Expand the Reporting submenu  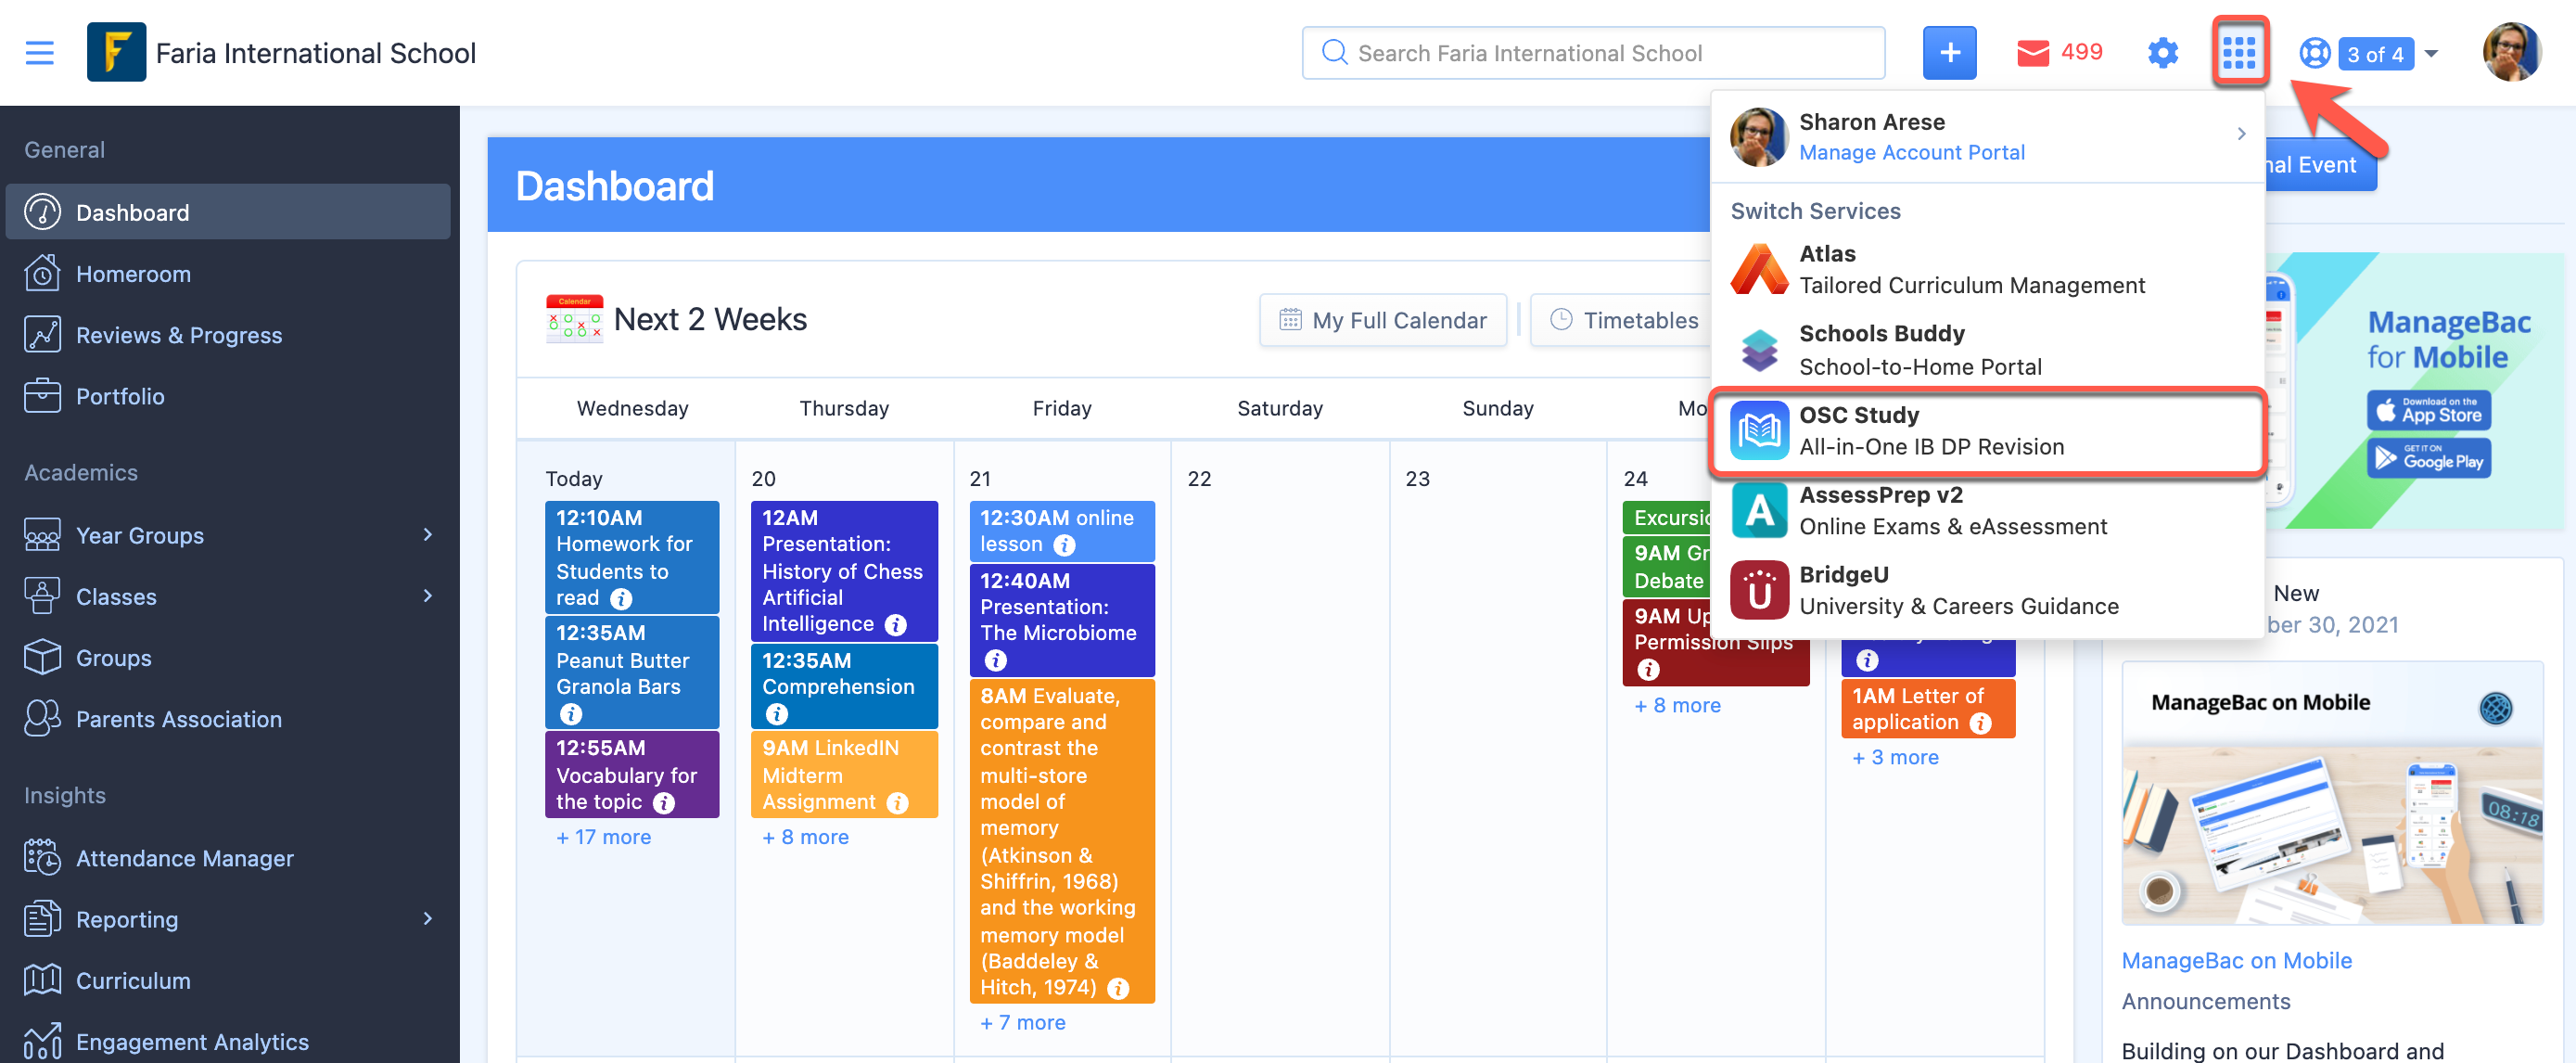[x=427, y=918]
